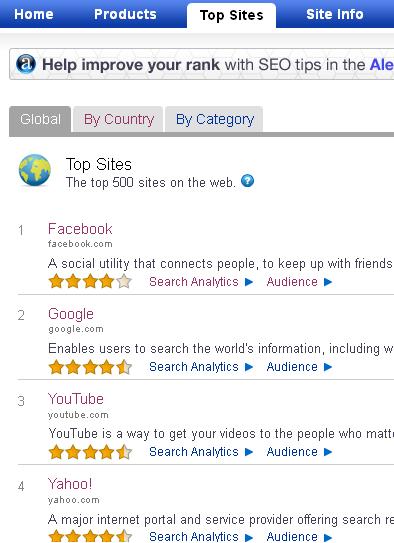This screenshot has height=543, width=394.
Task: Click arrow next to Facebook Search Analytics
Action: 249,282
